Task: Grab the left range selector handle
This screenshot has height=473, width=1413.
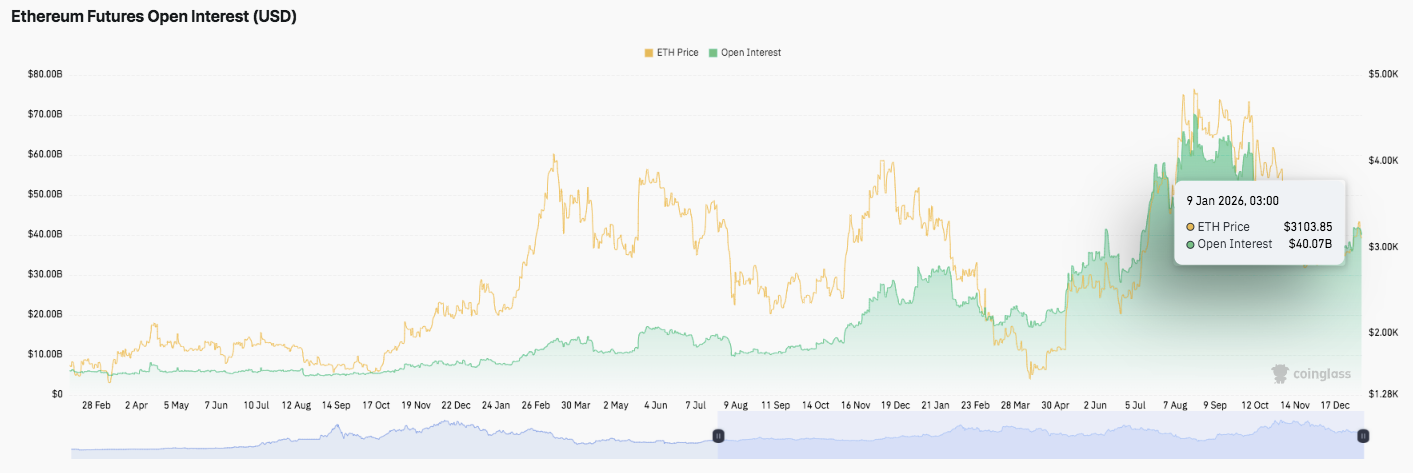Action: (x=718, y=436)
